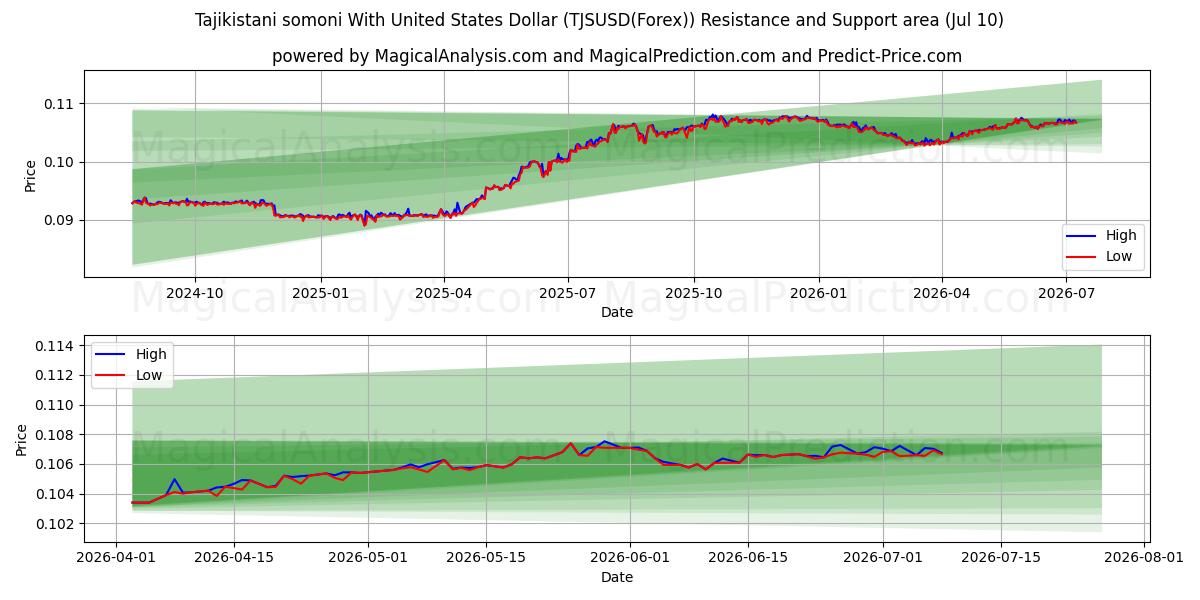This screenshot has height=600, width=1200.
Task: Click the top chart x-axis label 2024-10
Action: [194, 294]
